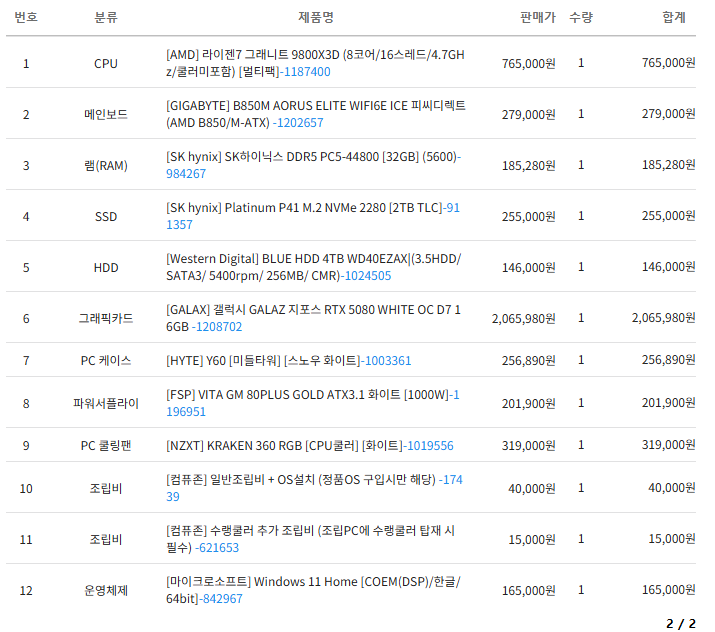Click the 15,000원 total in row 11
This screenshot has width=715, height=632.
tap(672, 539)
